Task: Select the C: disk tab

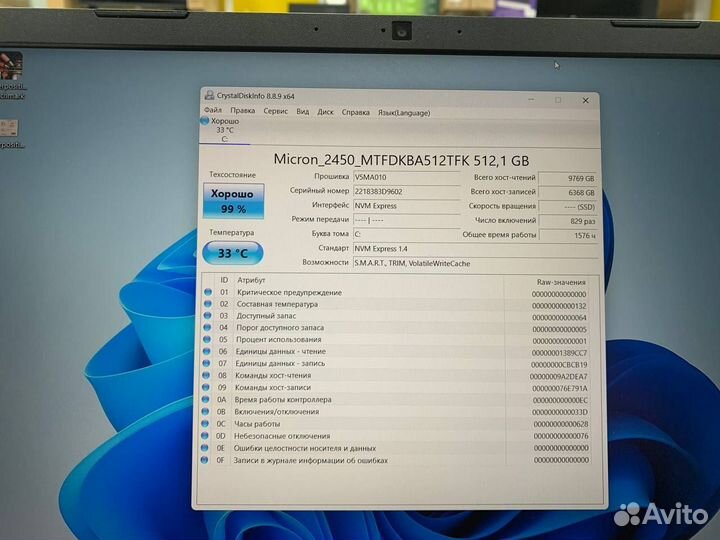Action: pos(224,139)
